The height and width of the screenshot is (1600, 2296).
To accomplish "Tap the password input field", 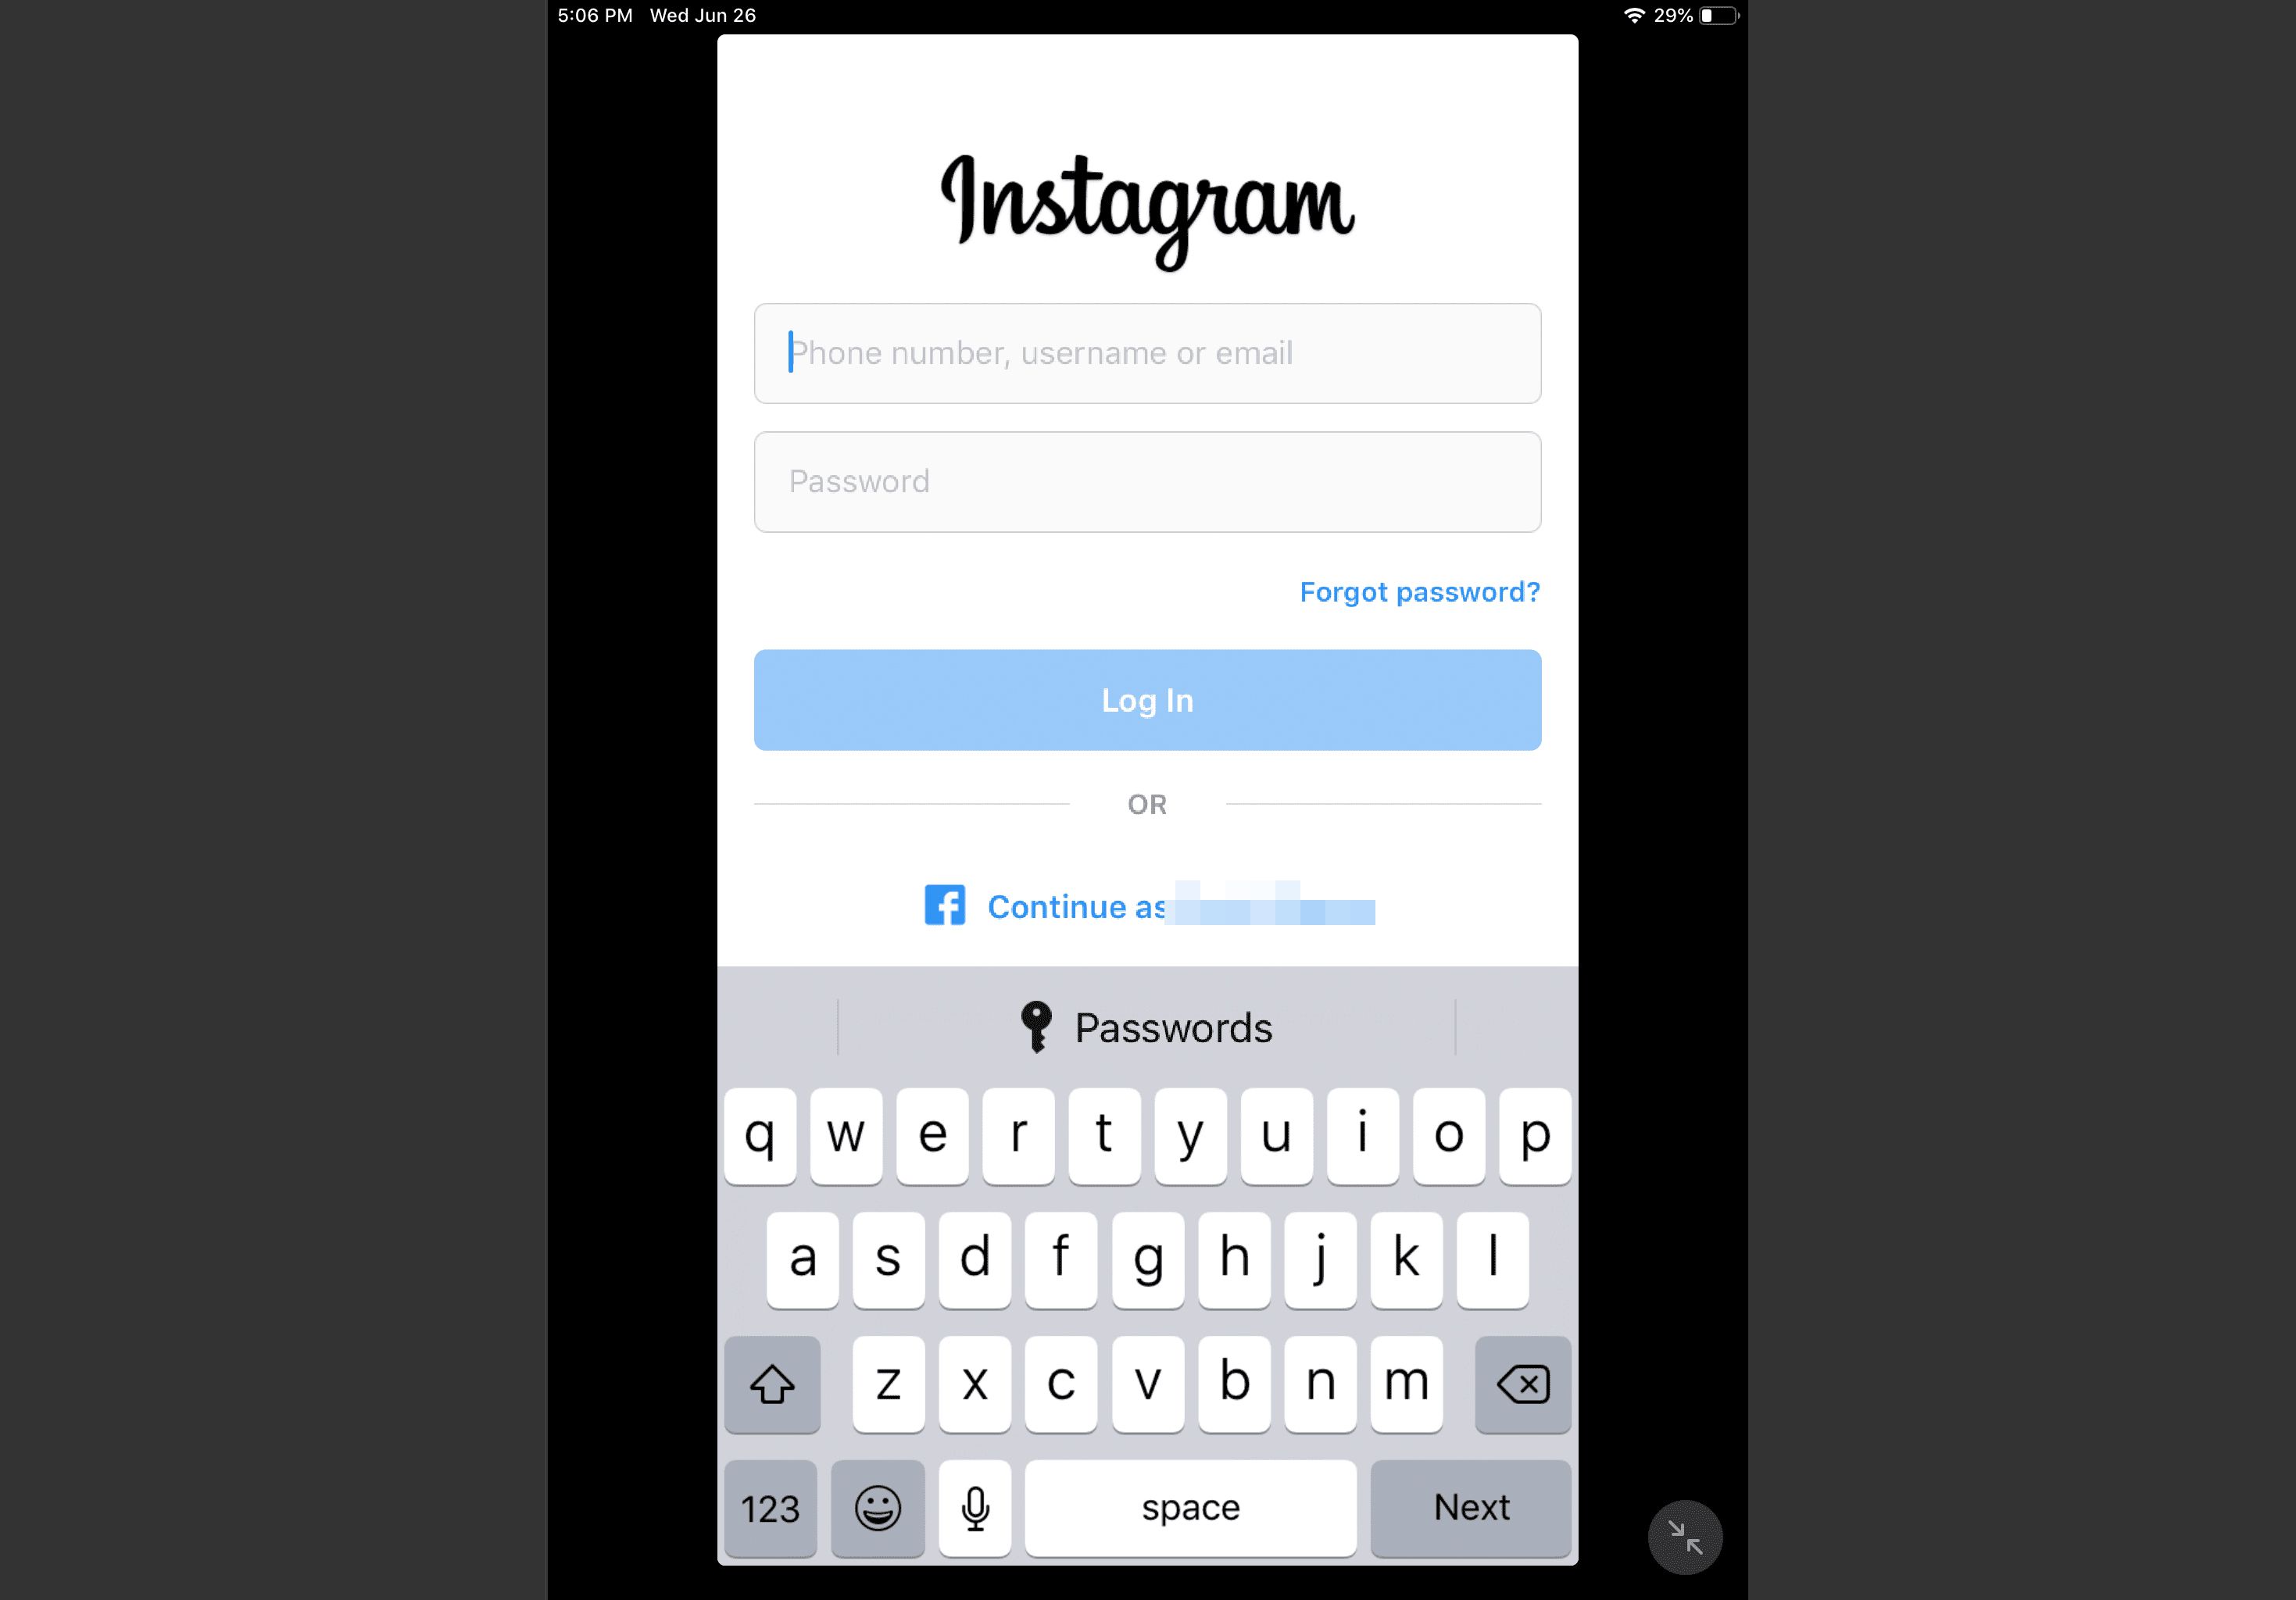I will pyautogui.click(x=1146, y=481).
